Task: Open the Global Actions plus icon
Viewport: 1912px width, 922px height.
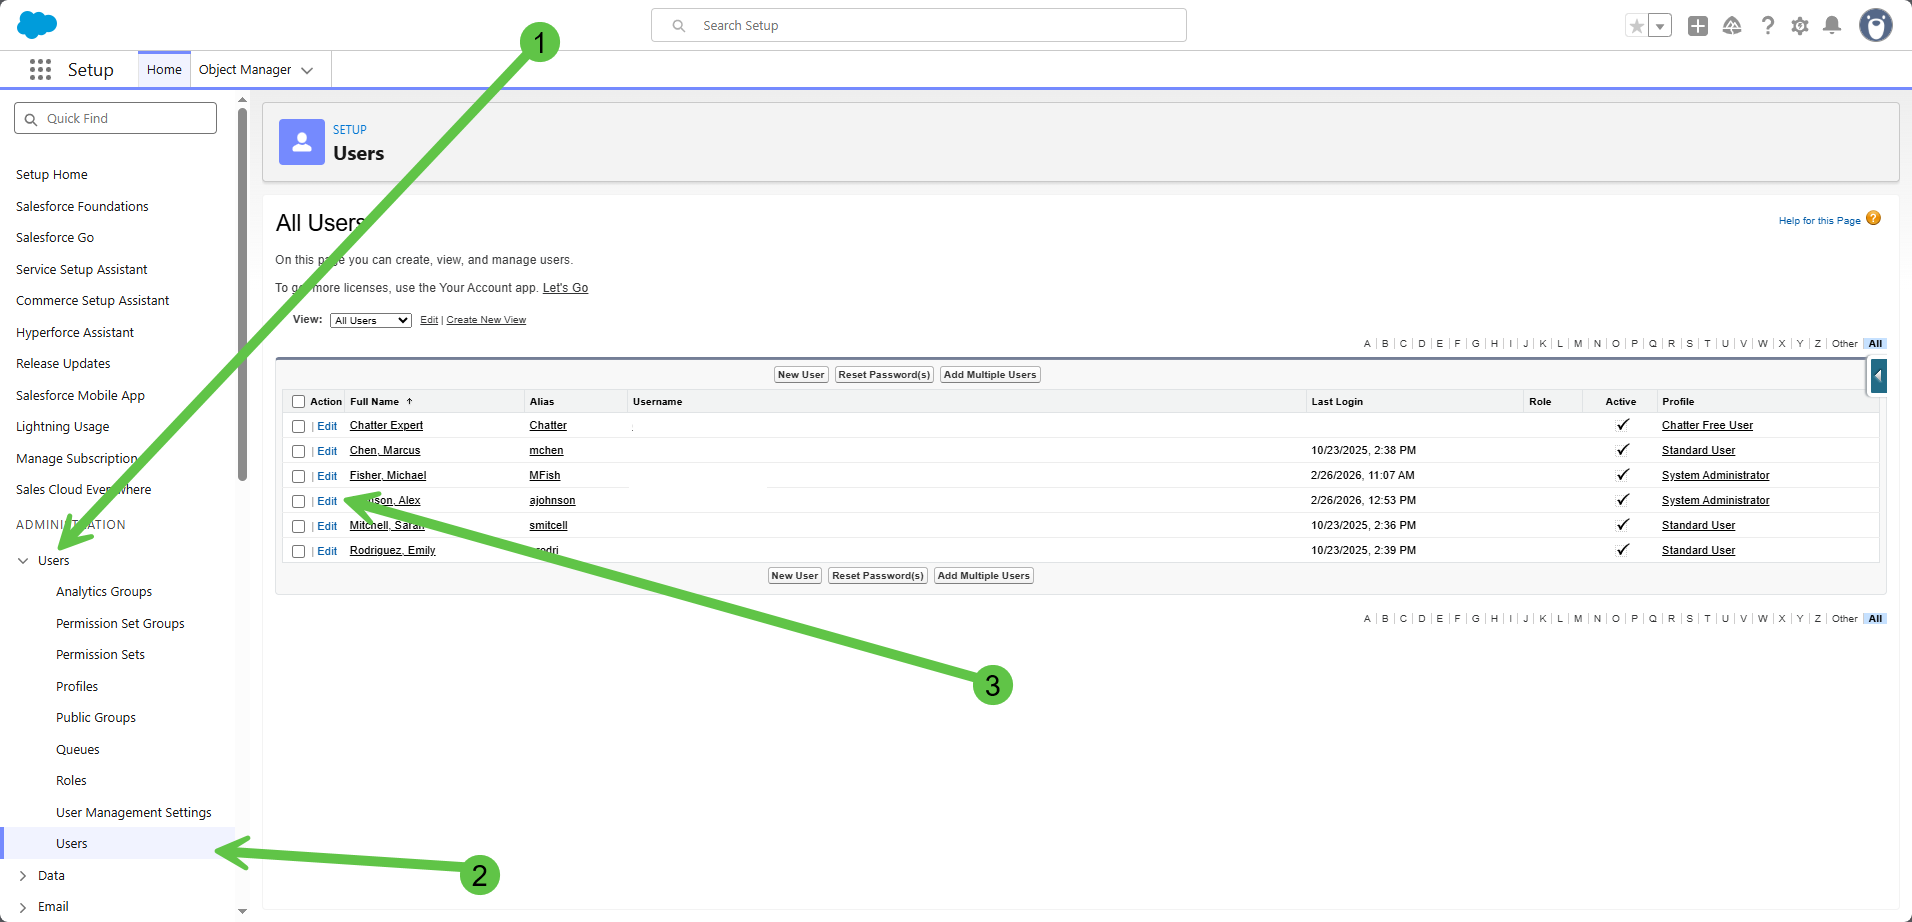Action: [x=1697, y=26]
